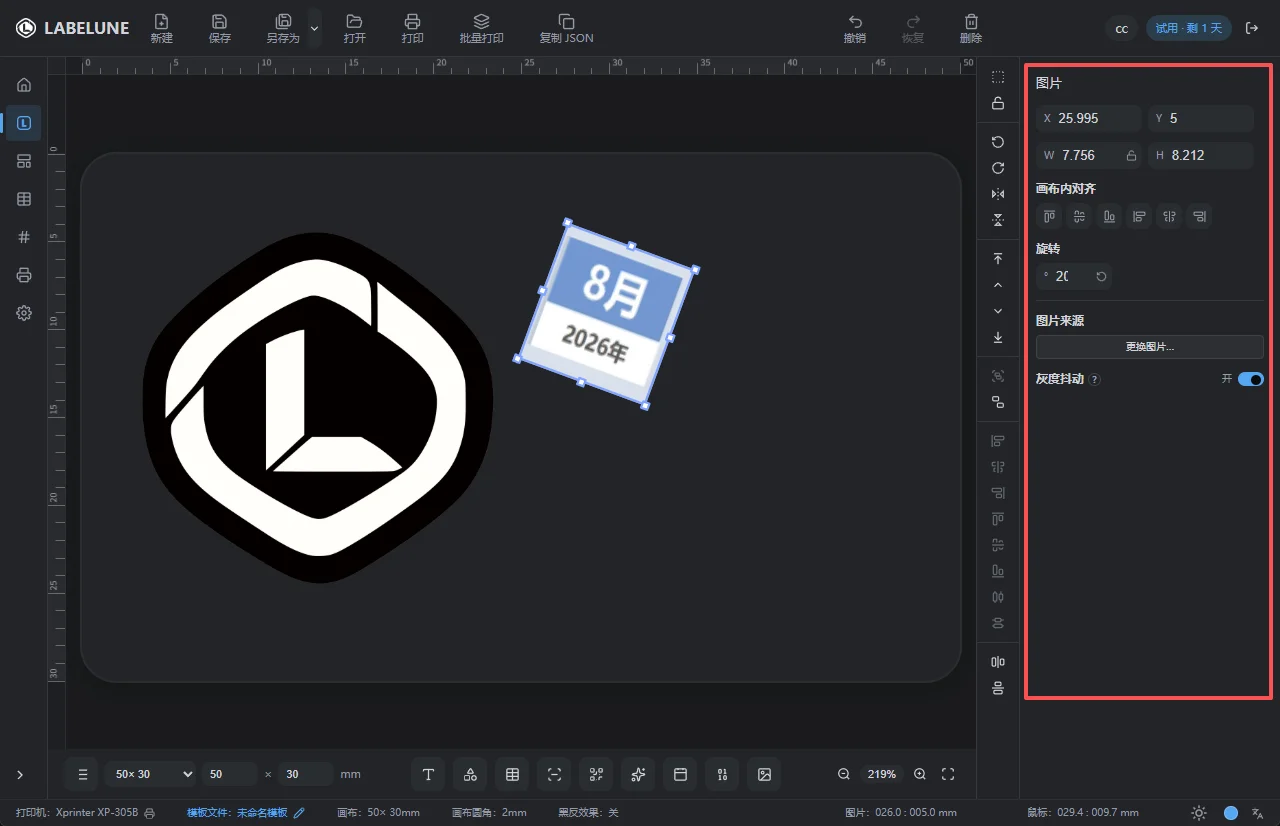Screen dimensions: 1280x826
Task: Open the data table sidebar icon
Action: (x=24, y=199)
